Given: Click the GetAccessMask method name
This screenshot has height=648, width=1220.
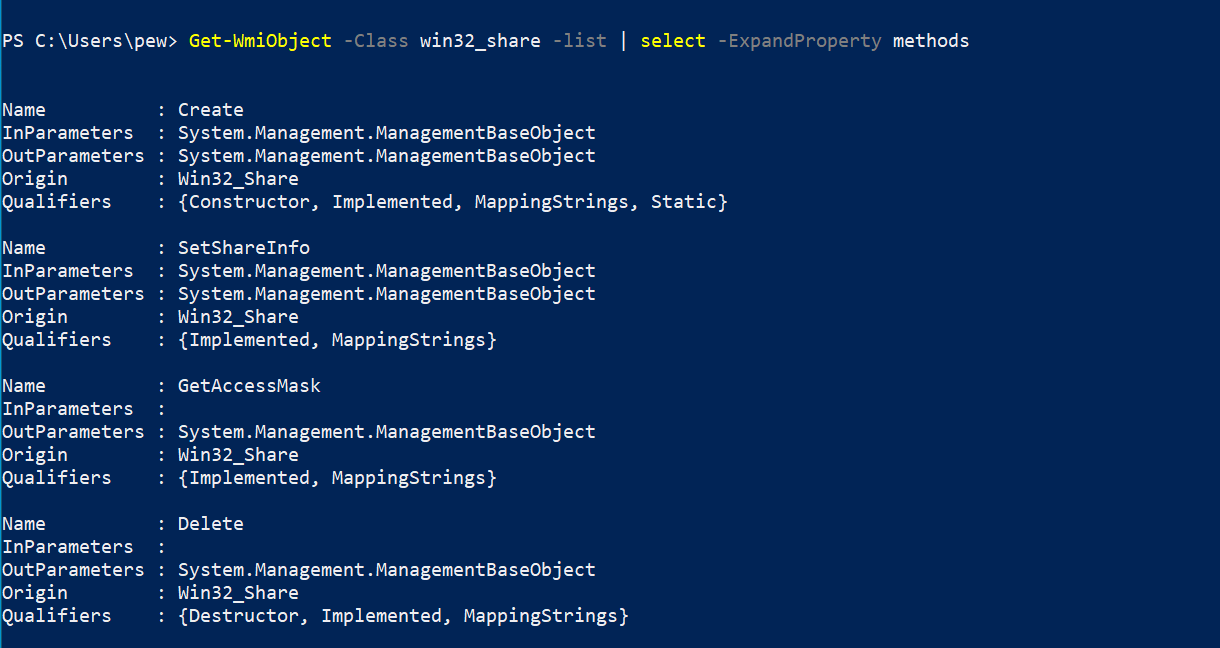Looking at the screenshot, I should 249,386.
